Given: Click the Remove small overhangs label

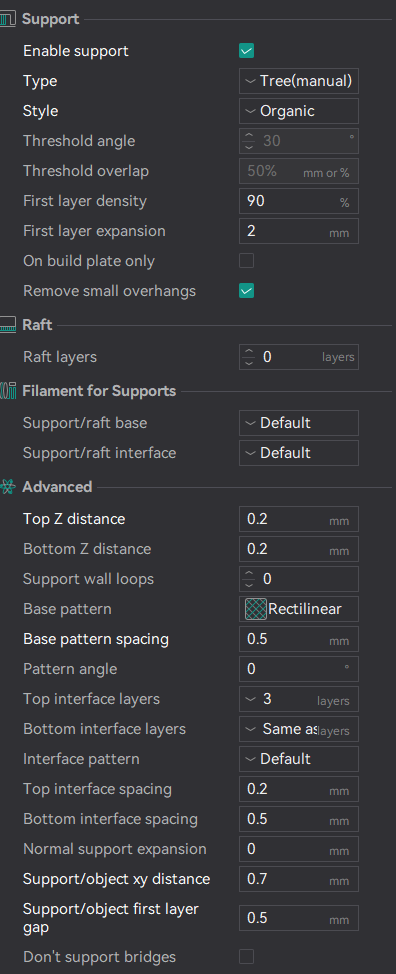Looking at the screenshot, I should [109, 291].
